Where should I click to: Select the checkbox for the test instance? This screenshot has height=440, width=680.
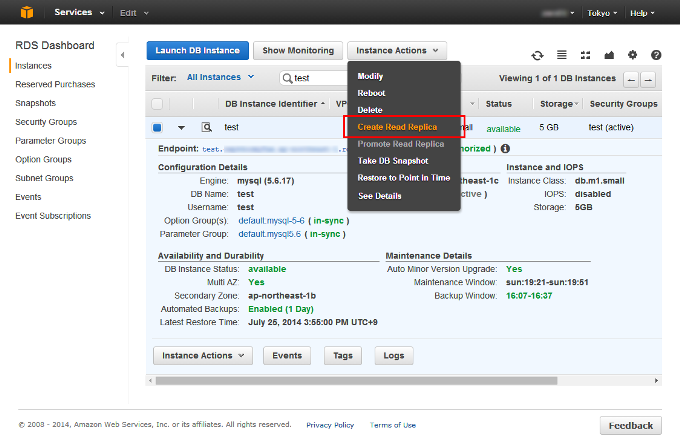tap(157, 127)
